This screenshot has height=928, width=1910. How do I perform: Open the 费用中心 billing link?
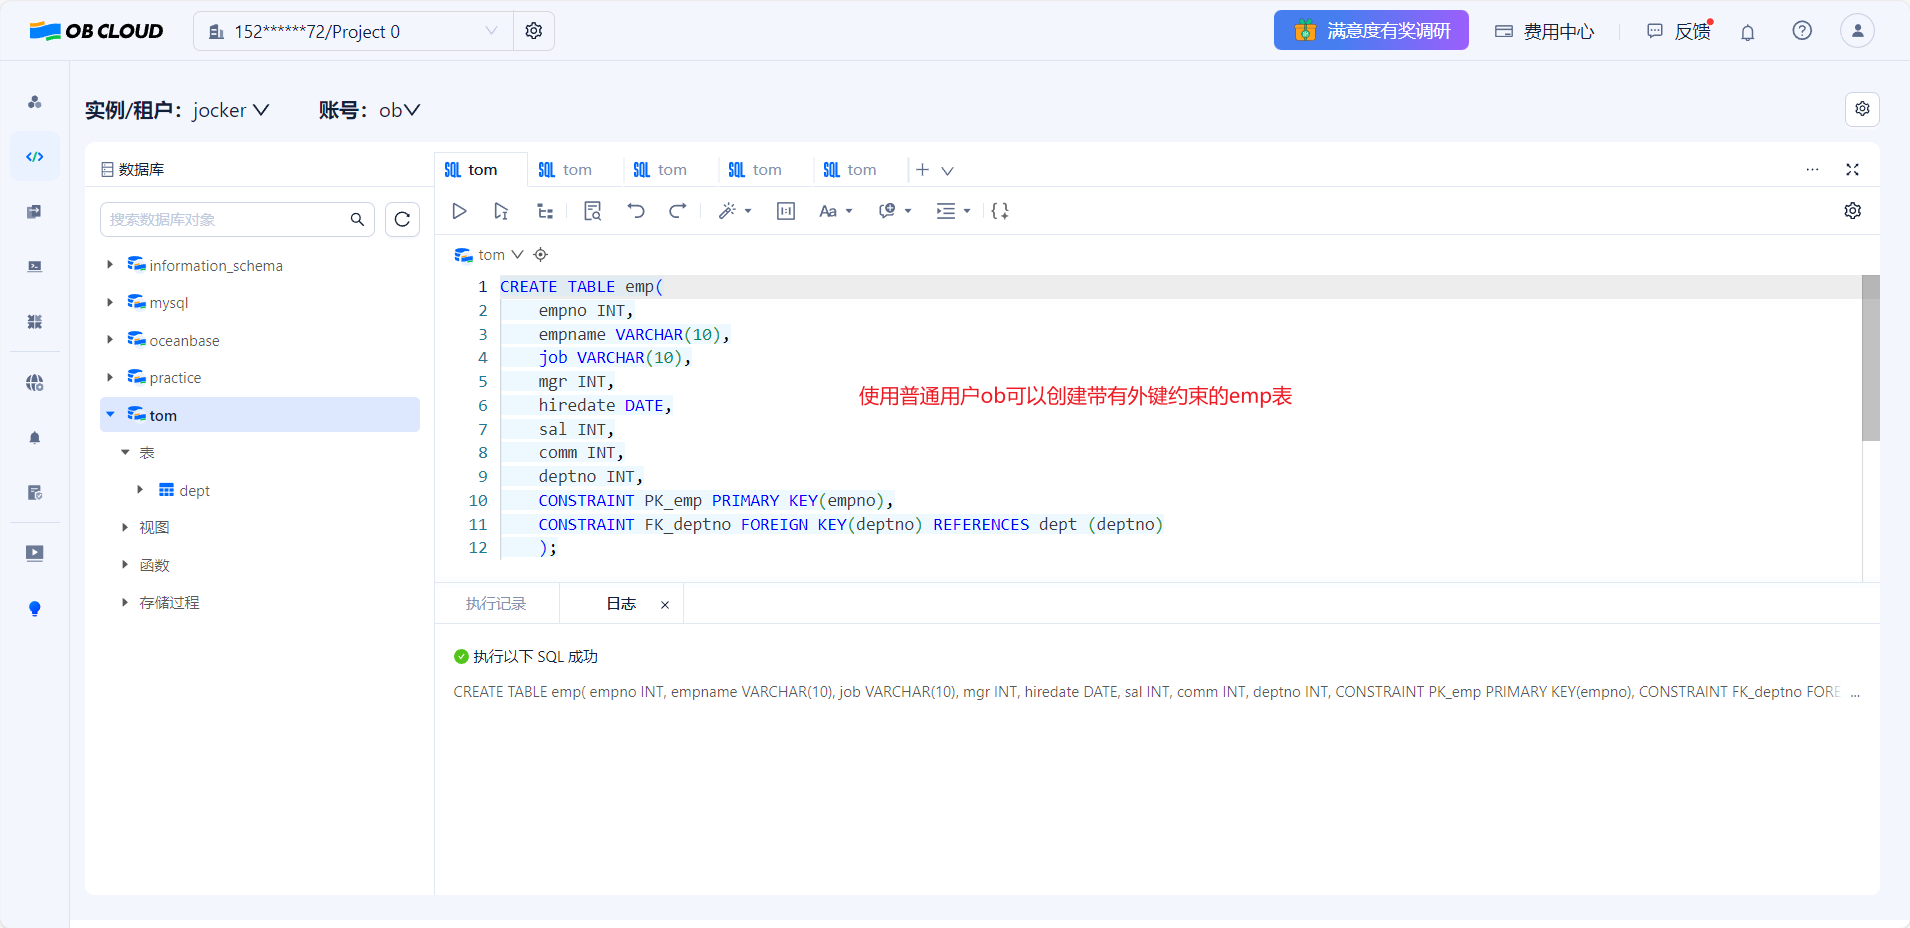coord(1544,32)
